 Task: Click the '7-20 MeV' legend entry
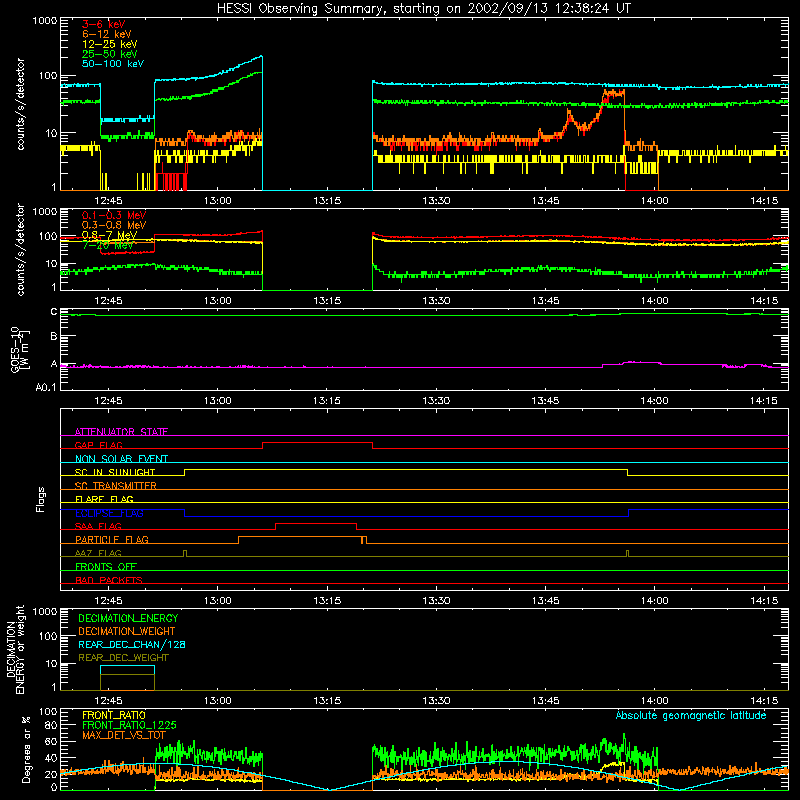click(107, 245)
